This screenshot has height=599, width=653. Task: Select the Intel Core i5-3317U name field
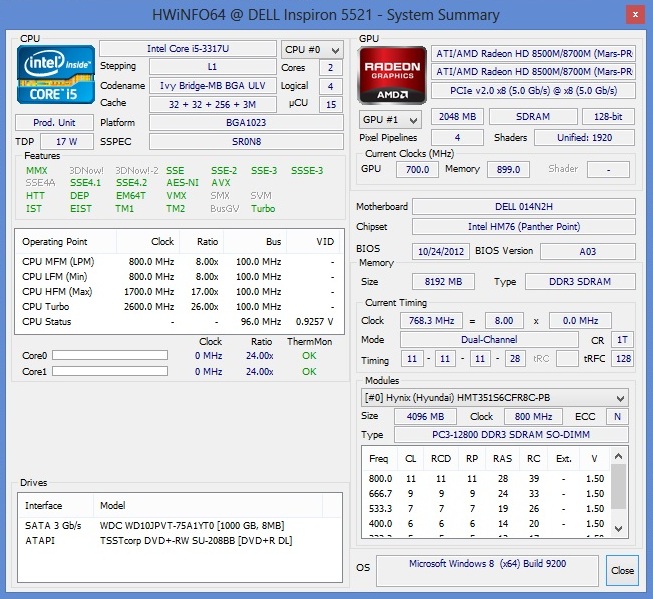[188, 49]
